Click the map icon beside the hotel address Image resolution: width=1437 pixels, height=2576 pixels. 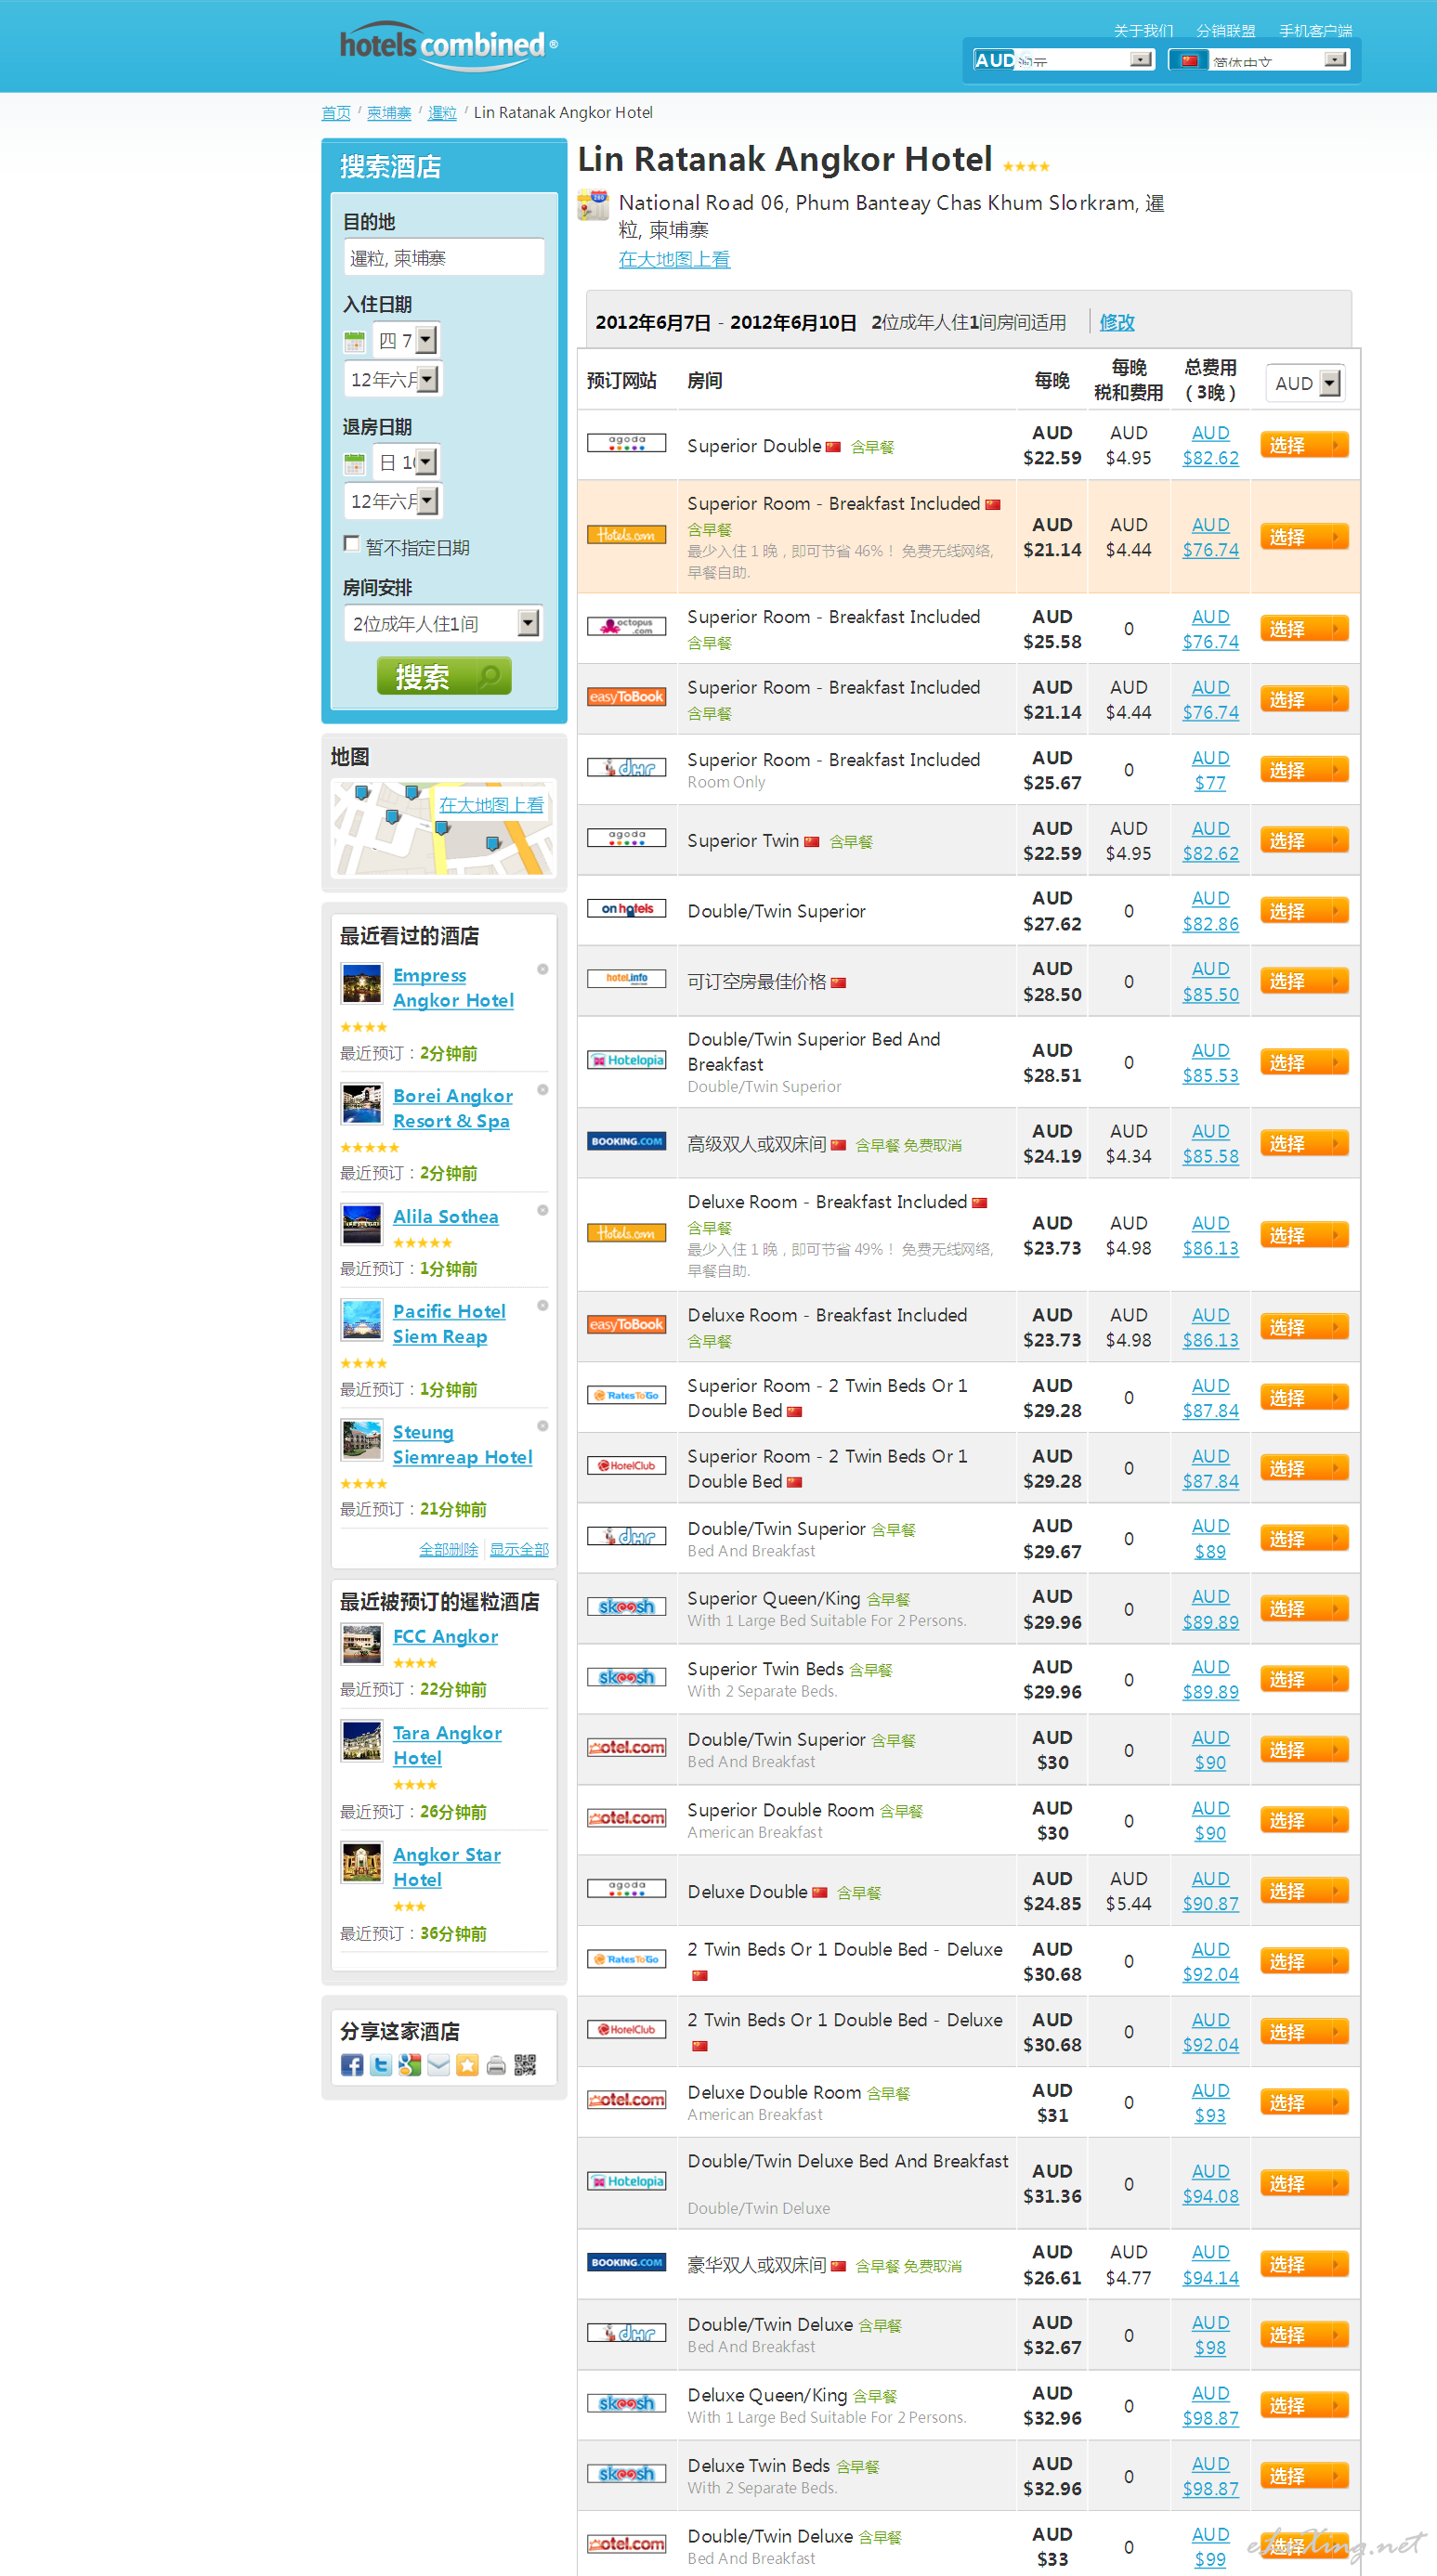(x=594, y=205)
